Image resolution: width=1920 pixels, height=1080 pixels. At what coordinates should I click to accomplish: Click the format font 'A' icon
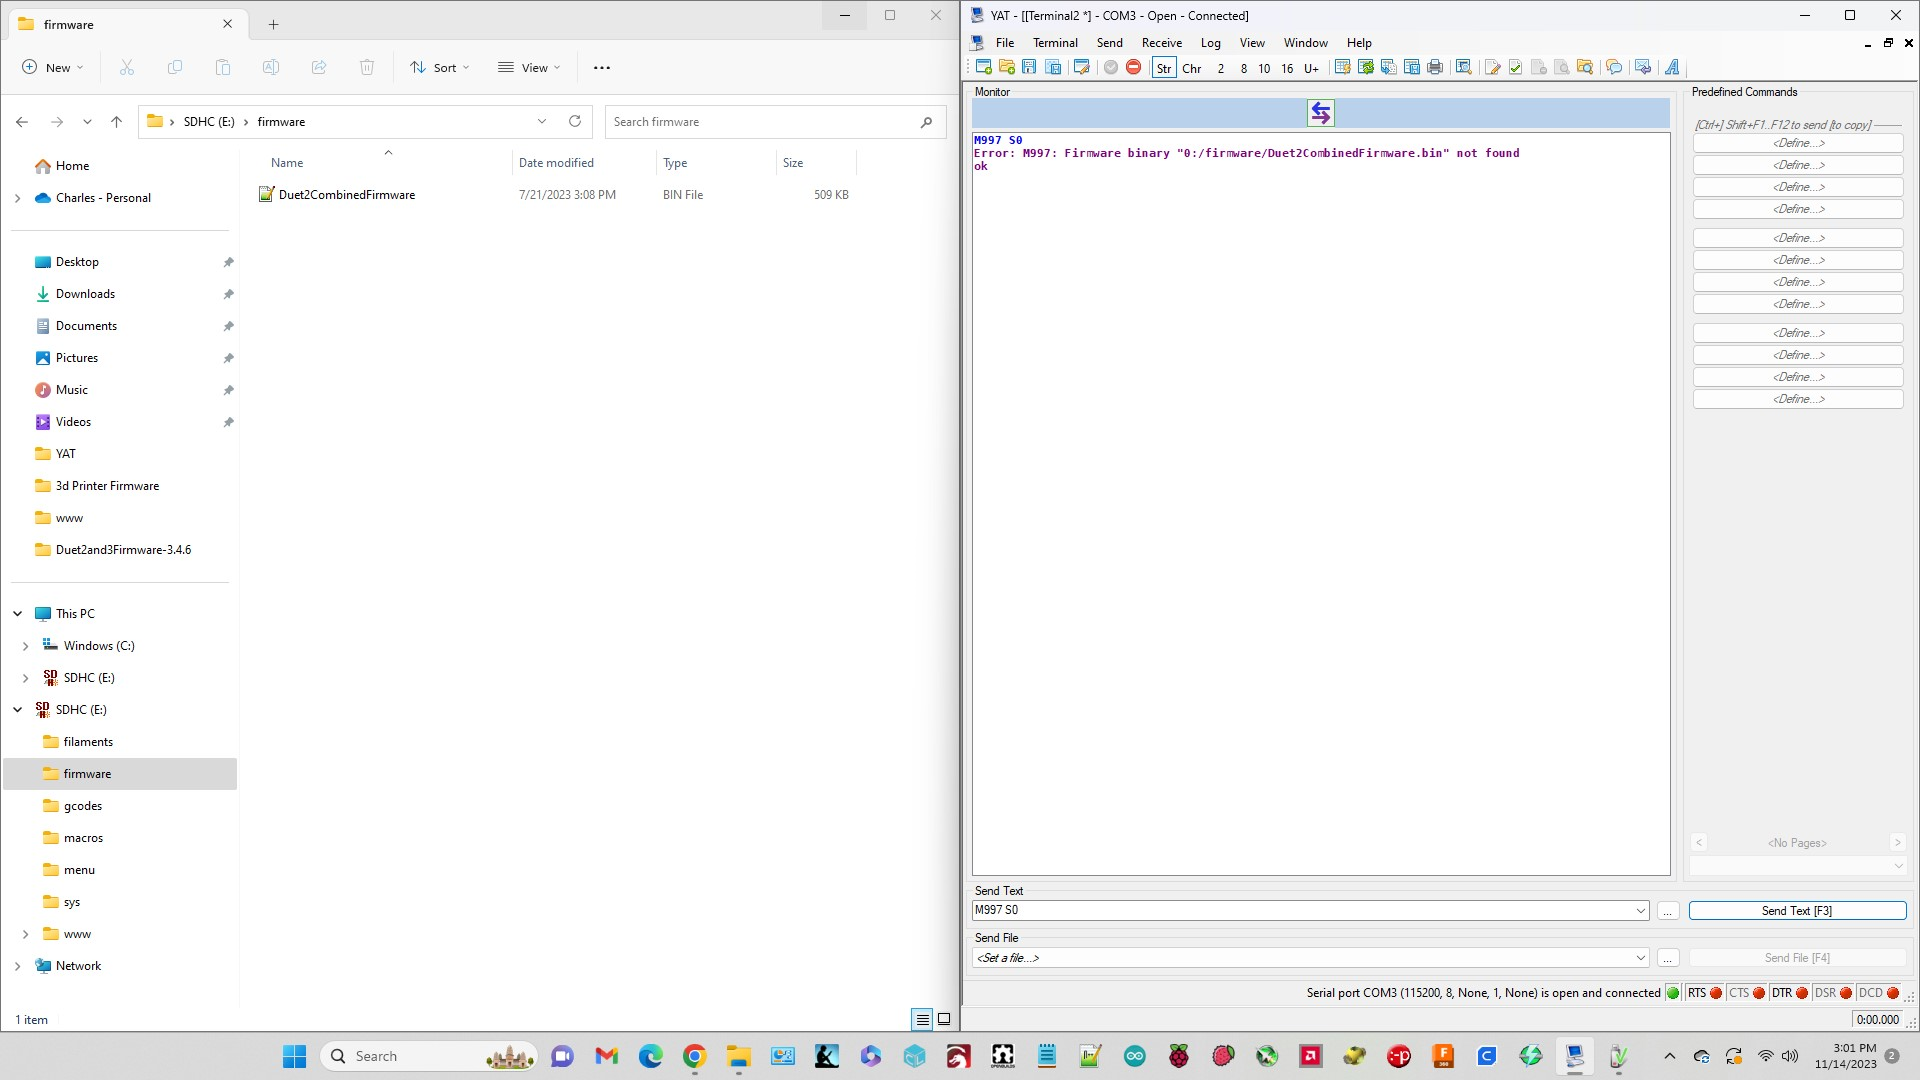coord(1672,67)
